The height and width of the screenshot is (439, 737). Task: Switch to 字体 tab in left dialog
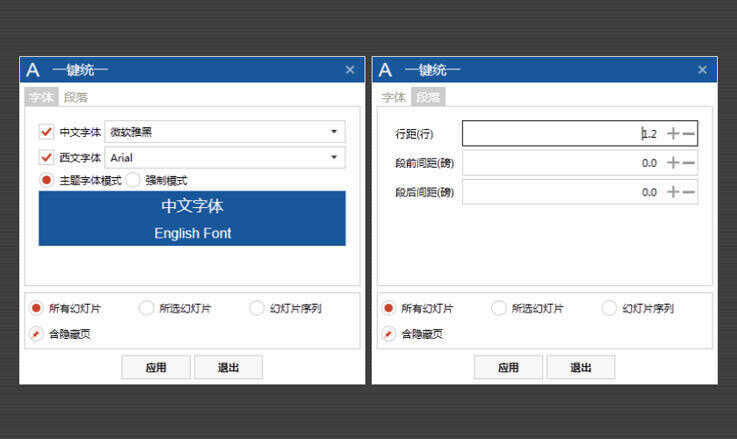[41, 97]
